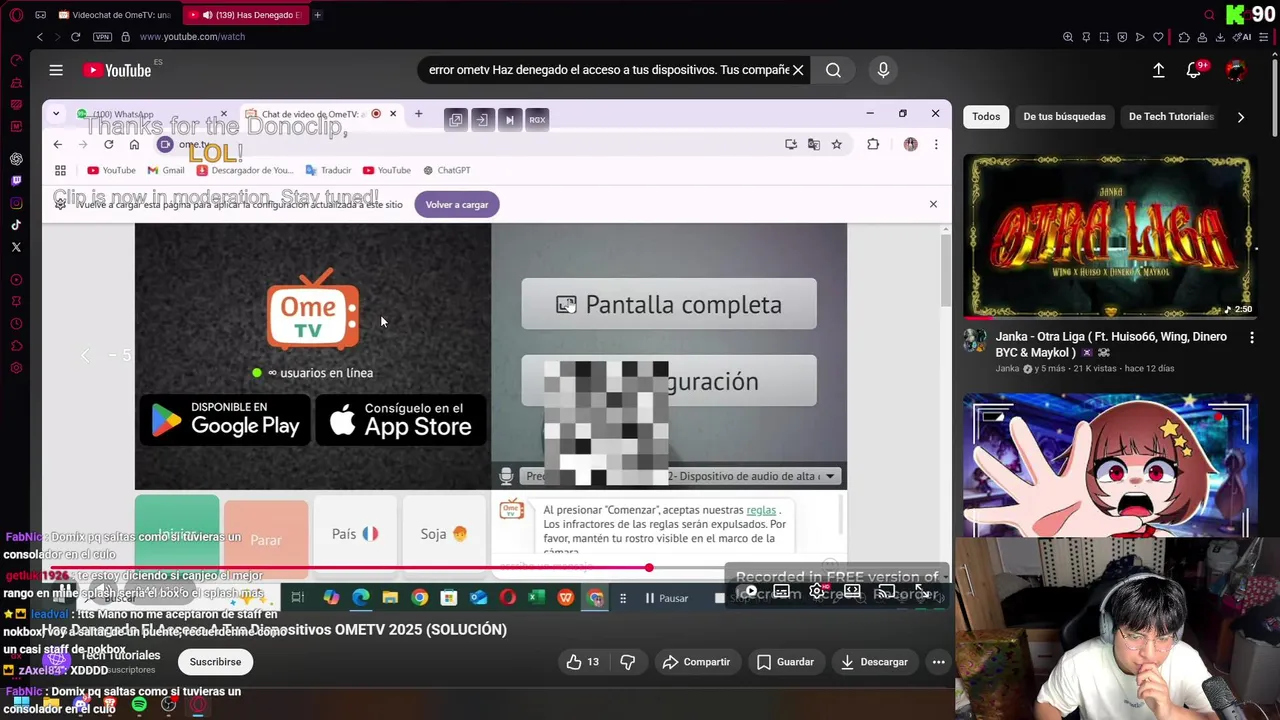
Task: Open options menu for Janka - Otra Liga video
Action: tap(1251, 338)
